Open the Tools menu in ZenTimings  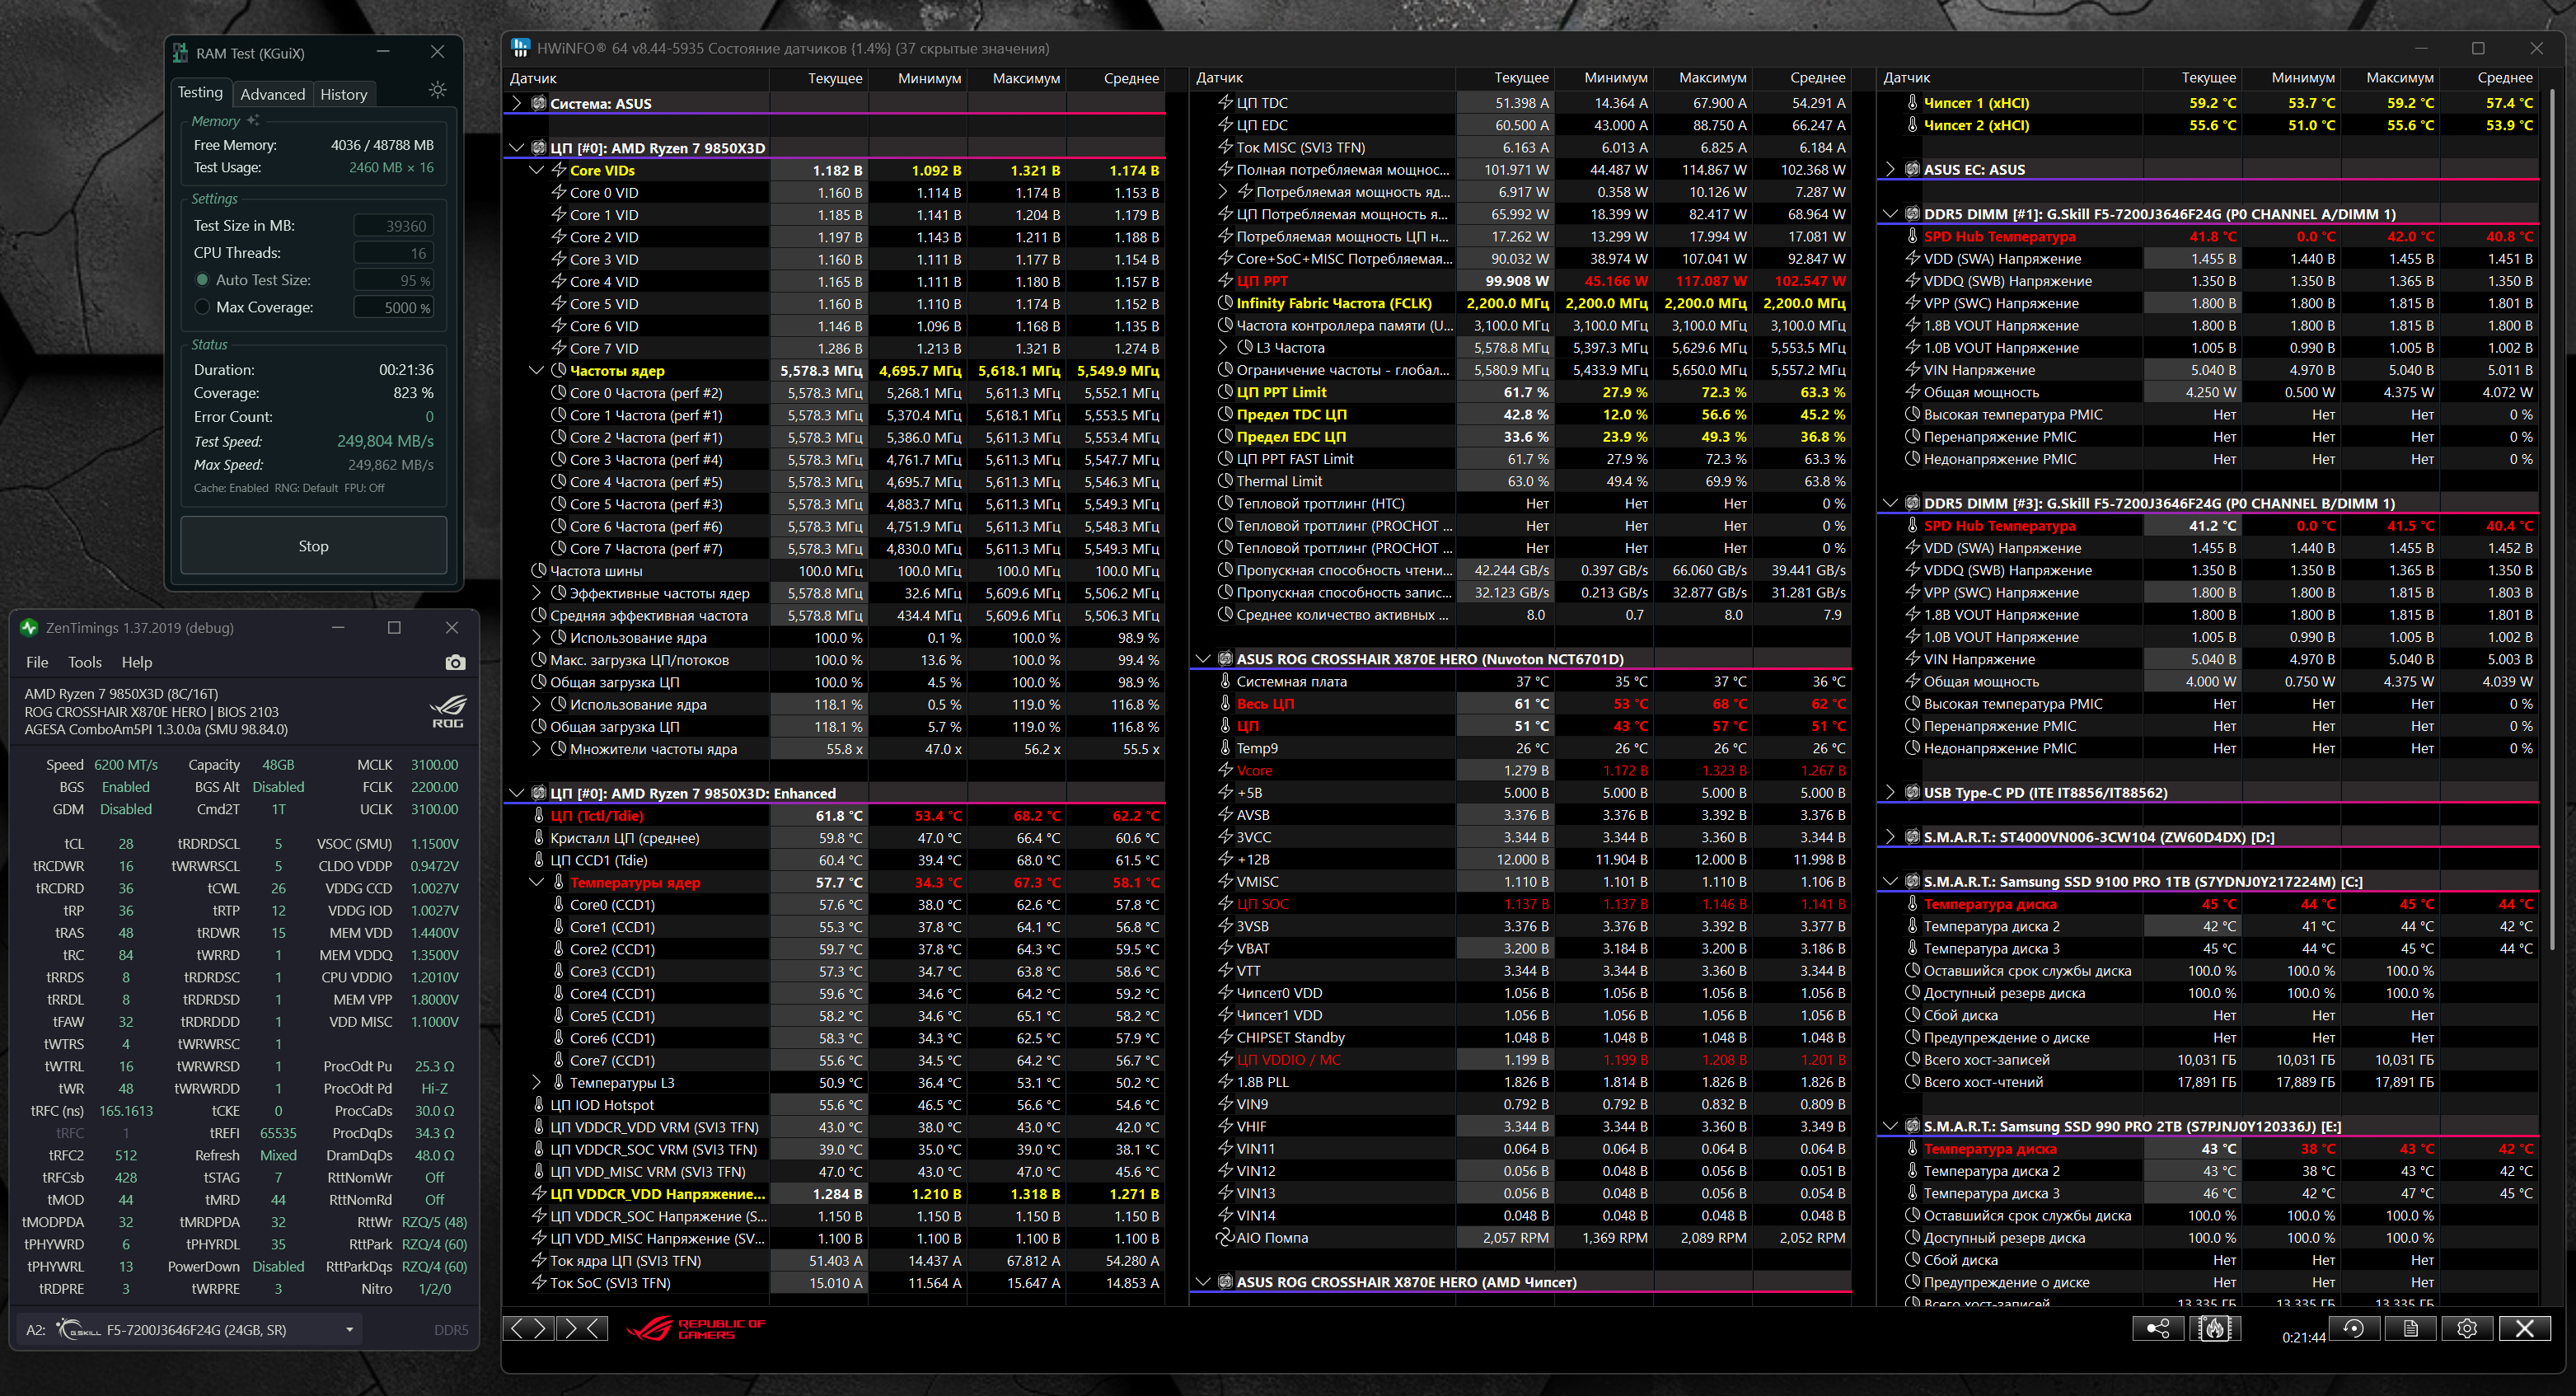click(x=84, y=662)
